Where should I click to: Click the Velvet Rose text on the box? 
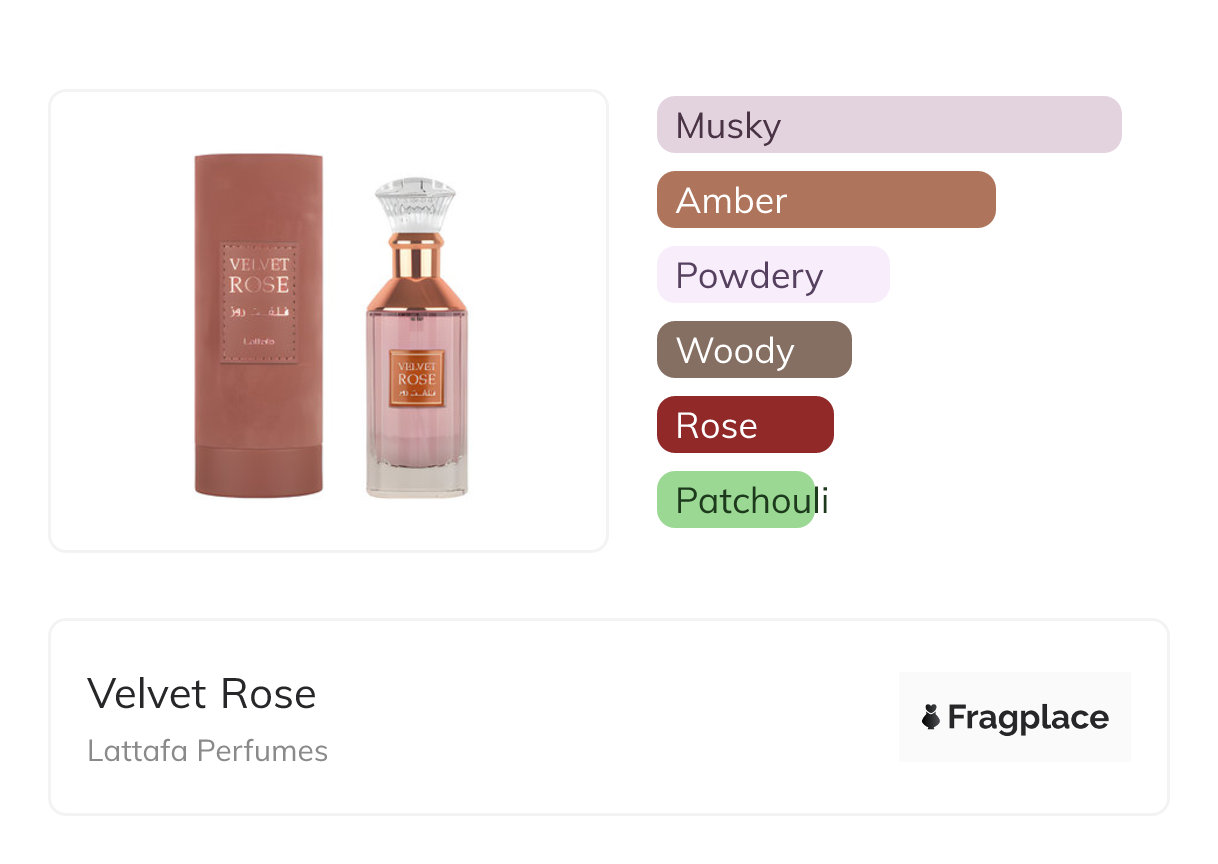click(259, 273)
